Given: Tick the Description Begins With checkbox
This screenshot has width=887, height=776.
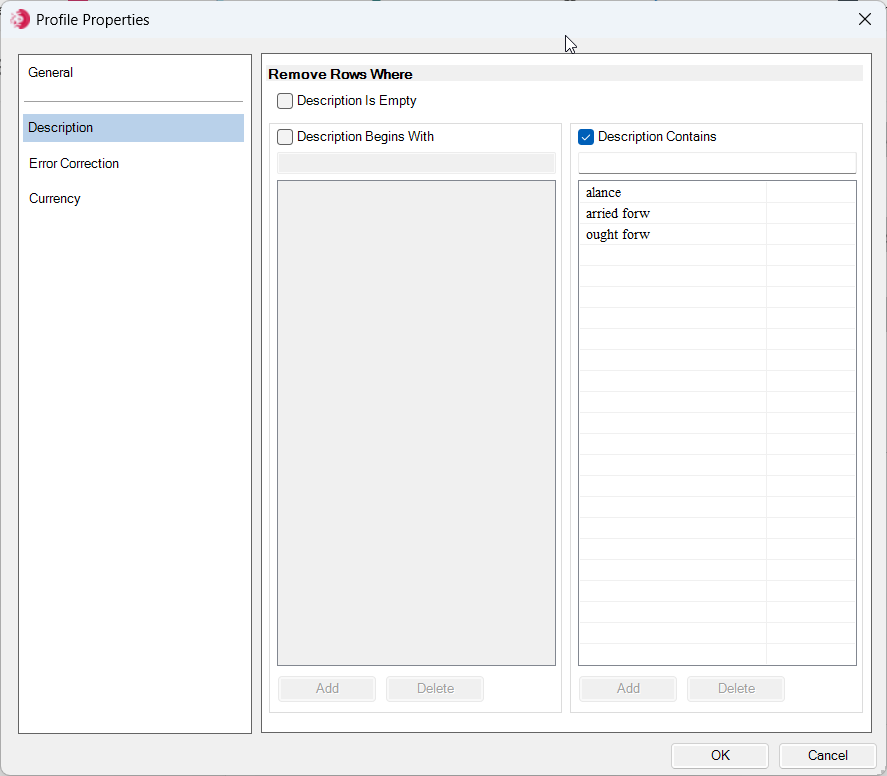Looking at the screenshot, I should (285, 137).
